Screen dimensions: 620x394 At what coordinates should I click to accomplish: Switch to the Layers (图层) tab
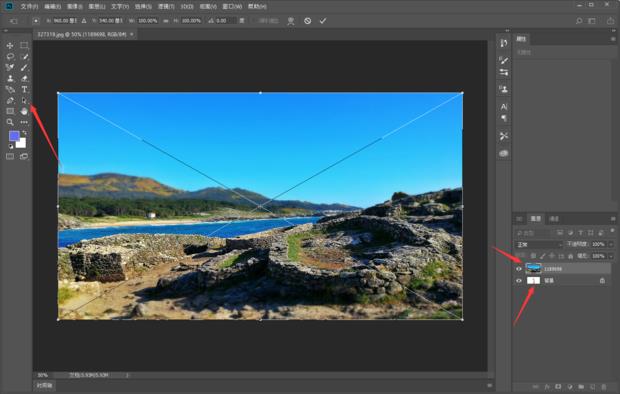pos(535,219)
